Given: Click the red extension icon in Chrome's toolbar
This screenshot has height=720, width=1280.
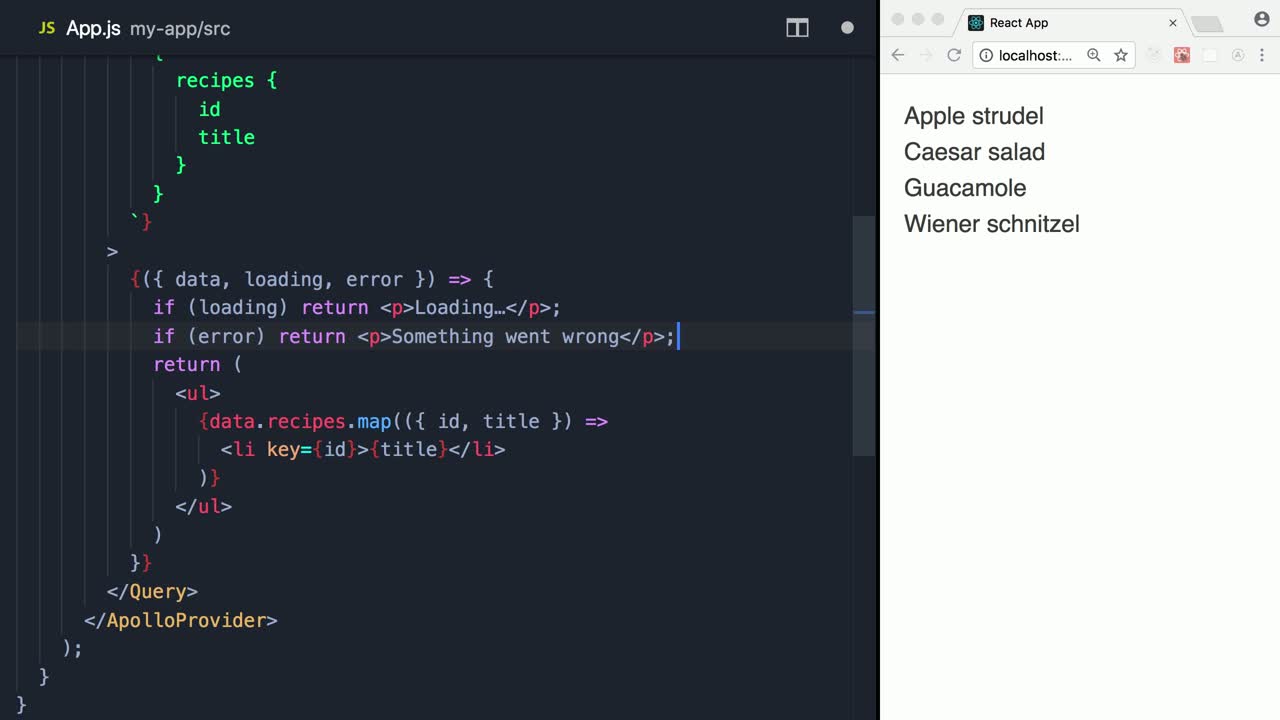Looking at the screenshot, I should tap(1182, 55).
